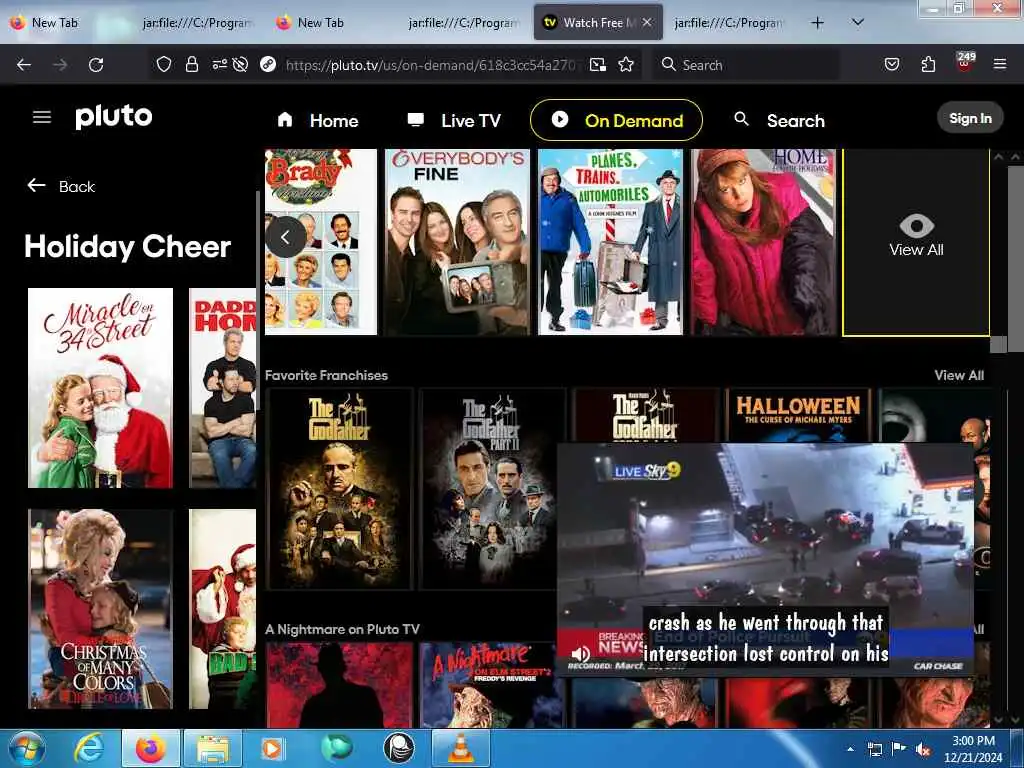This screenshot has height=768, width=1024.
Task: Click the autoplay blocked icon
Action: click(x=240, y=64)
